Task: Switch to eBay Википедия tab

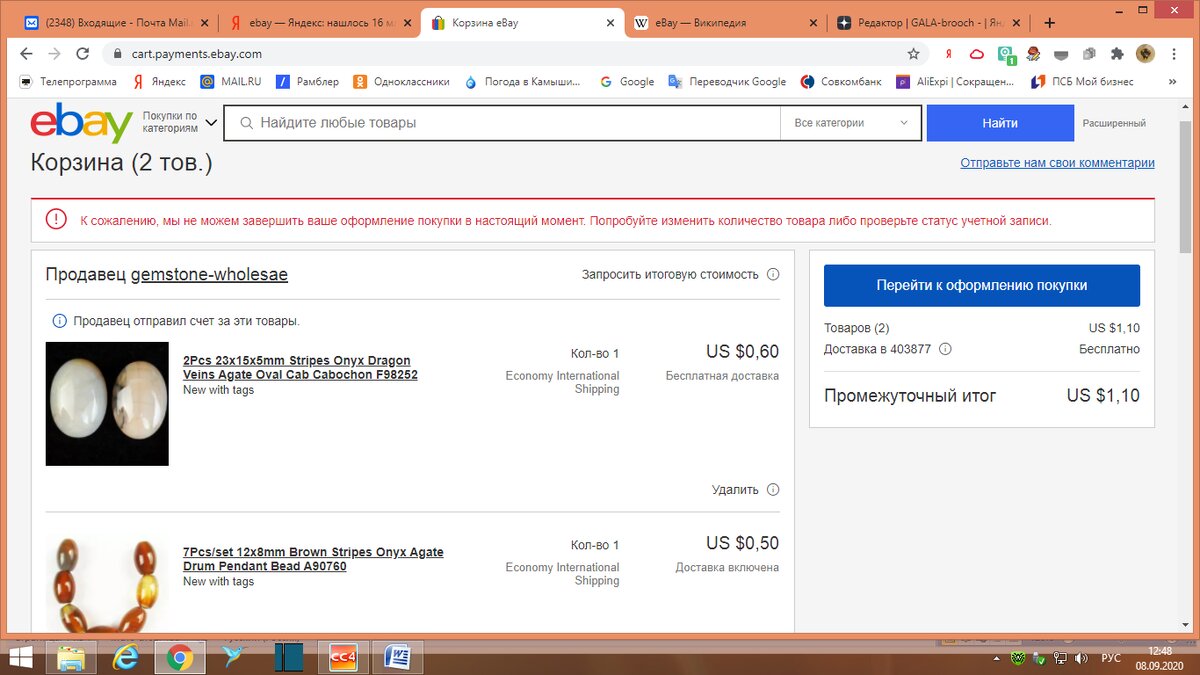Action: 725,23
